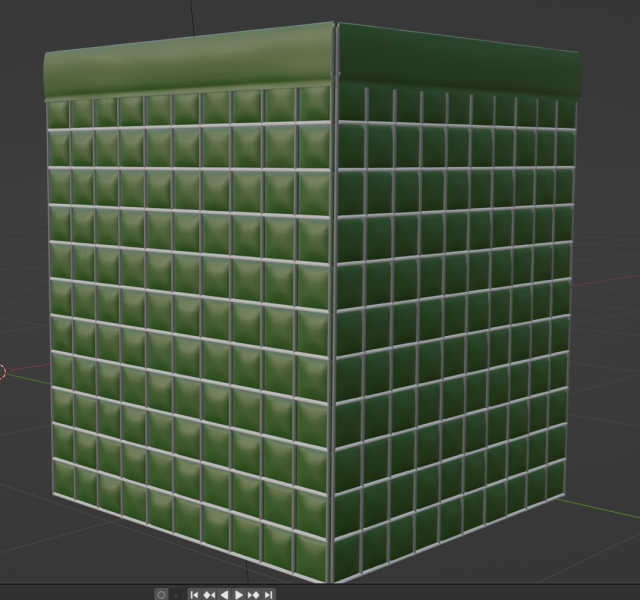This screenshot has width=640, height=600.
Task: Jump to the previous keyframe
Action: tap(210, 594)
